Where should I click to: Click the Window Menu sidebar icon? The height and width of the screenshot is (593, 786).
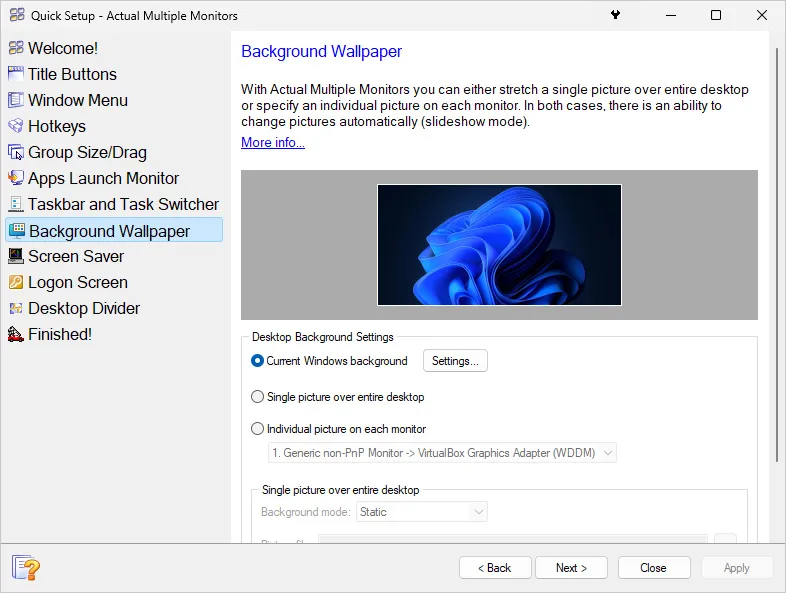[16, 100]
